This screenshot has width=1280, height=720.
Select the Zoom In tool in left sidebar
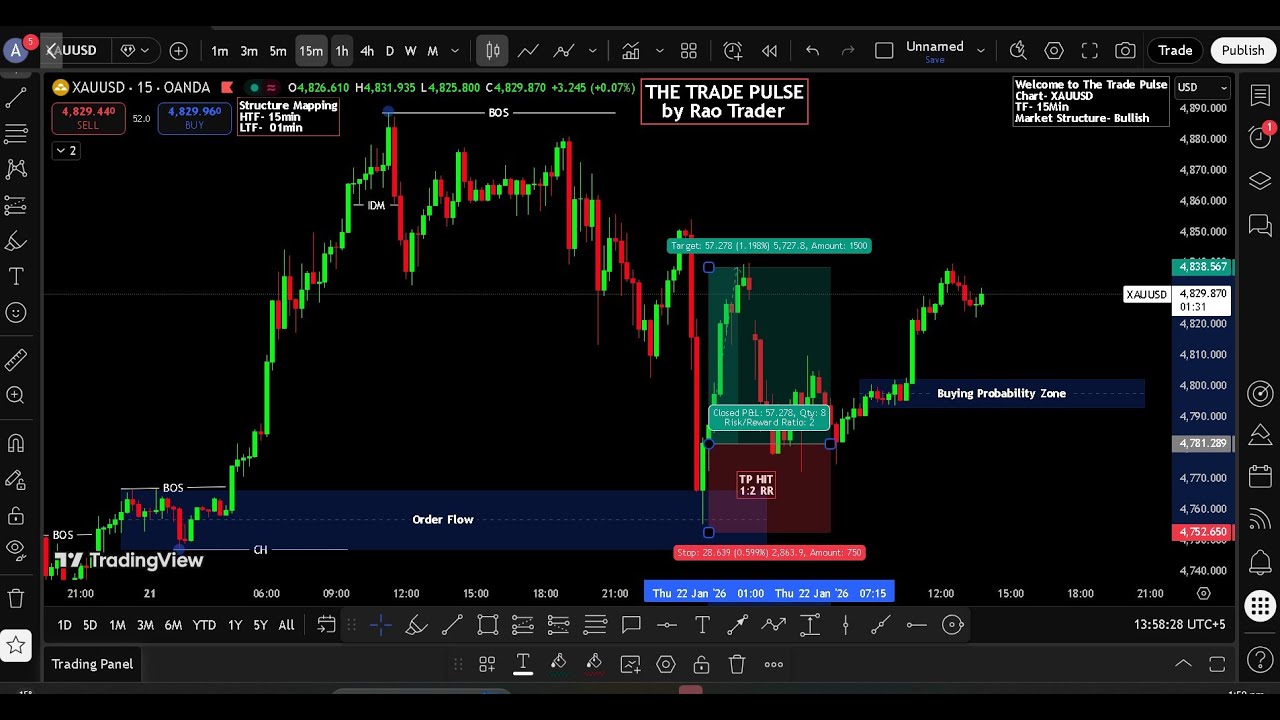click(x=16, y=395)
